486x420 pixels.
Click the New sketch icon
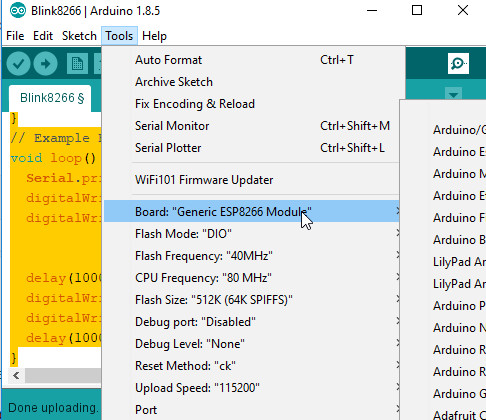(77, 63)
